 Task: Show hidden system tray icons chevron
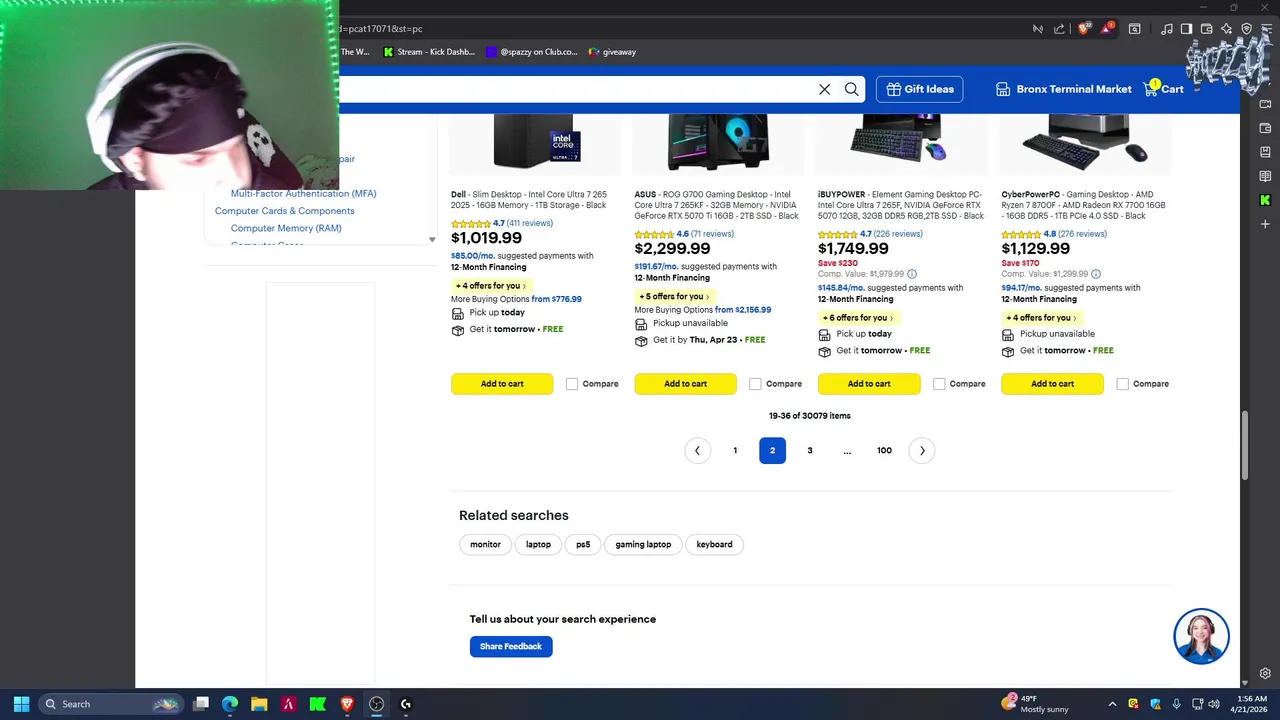(x=1112, y=704)
